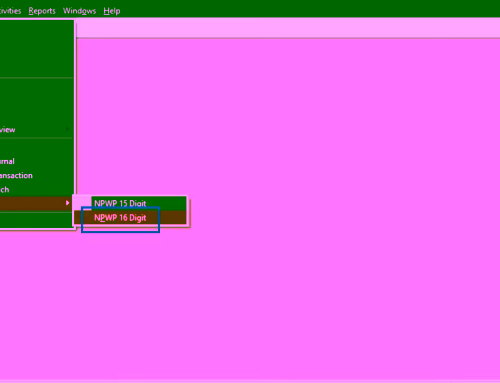The height and width of the screenshot is (383, 500).
Task: Click the empty light-pink toolbar strip
Action: click(288, 28)
